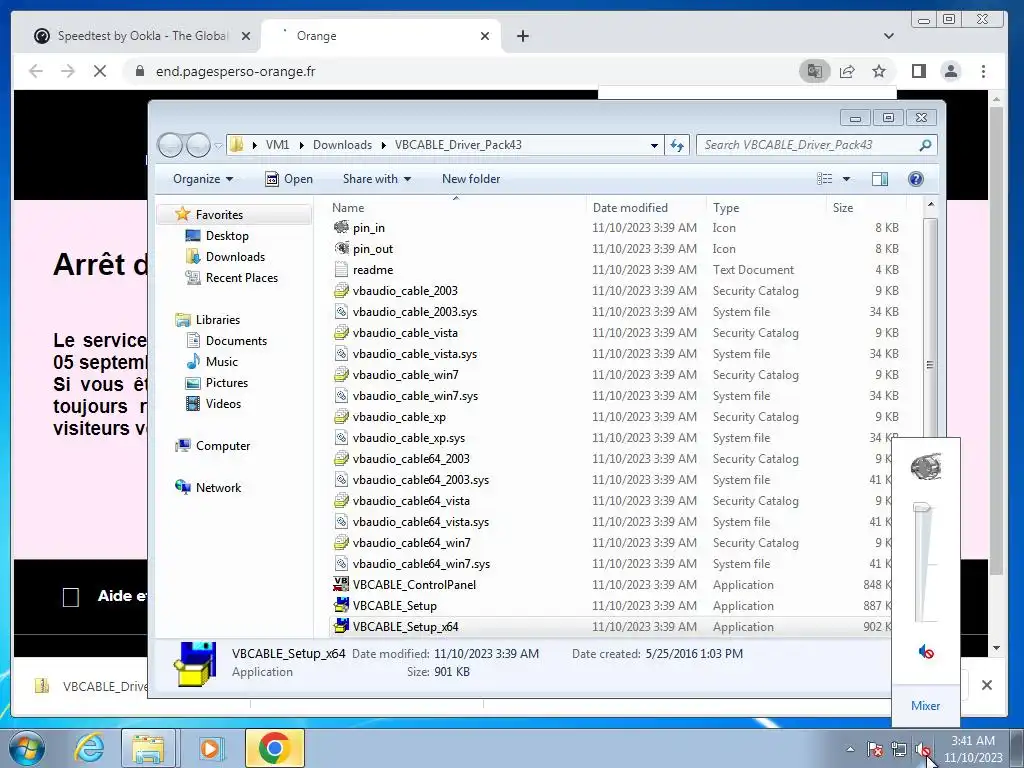The width and height of the screenshot is (1024, 768).
Task: Bookmark this page with star icon
Action: tap(879, 71)
